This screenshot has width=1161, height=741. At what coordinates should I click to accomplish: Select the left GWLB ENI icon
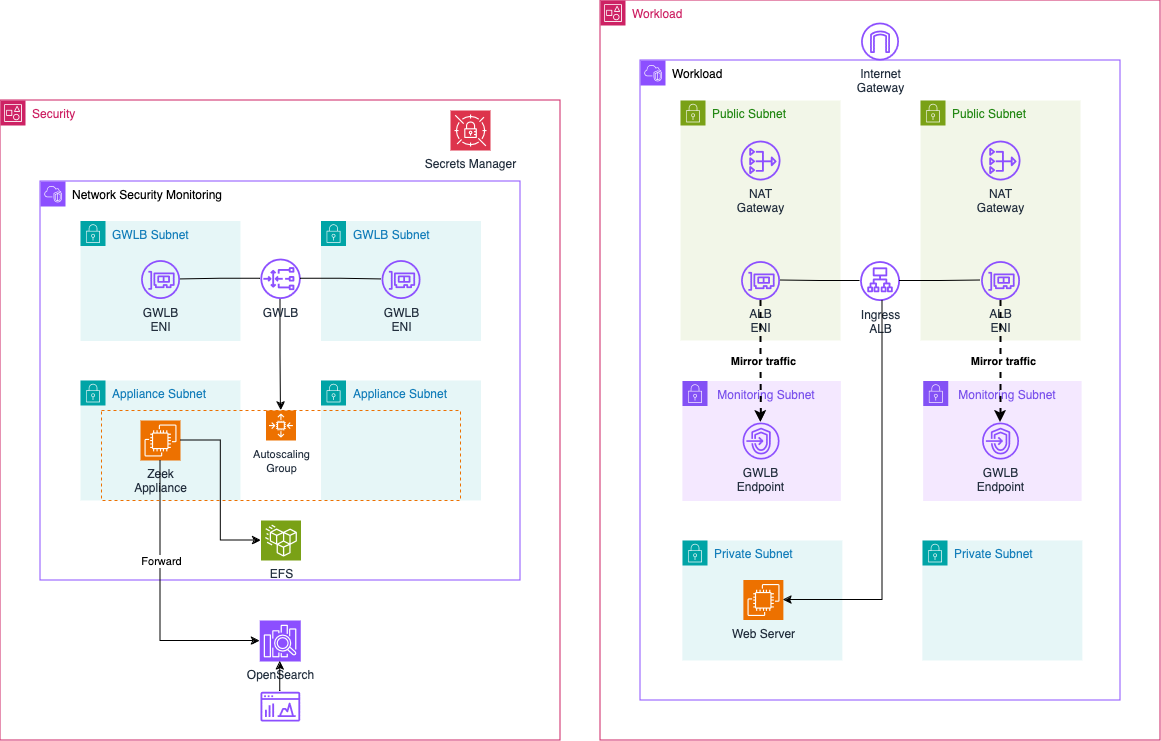tap(160, 279)
